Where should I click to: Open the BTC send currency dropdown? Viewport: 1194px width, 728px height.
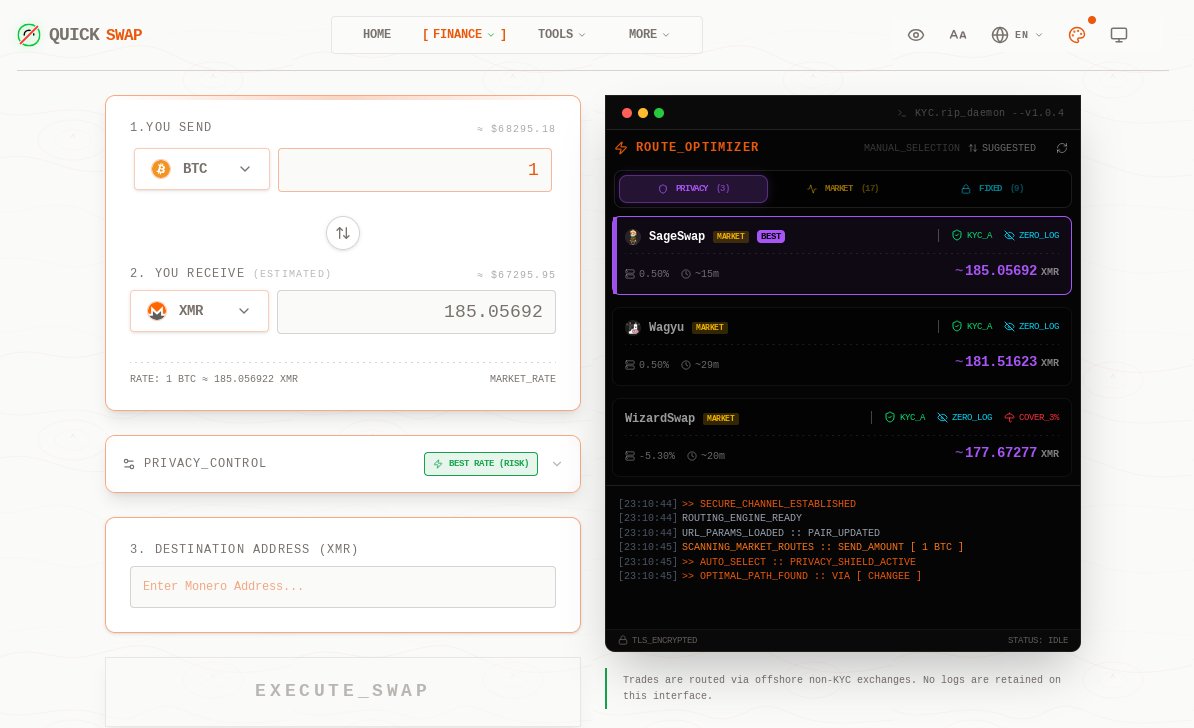click(x=202, y=169)
